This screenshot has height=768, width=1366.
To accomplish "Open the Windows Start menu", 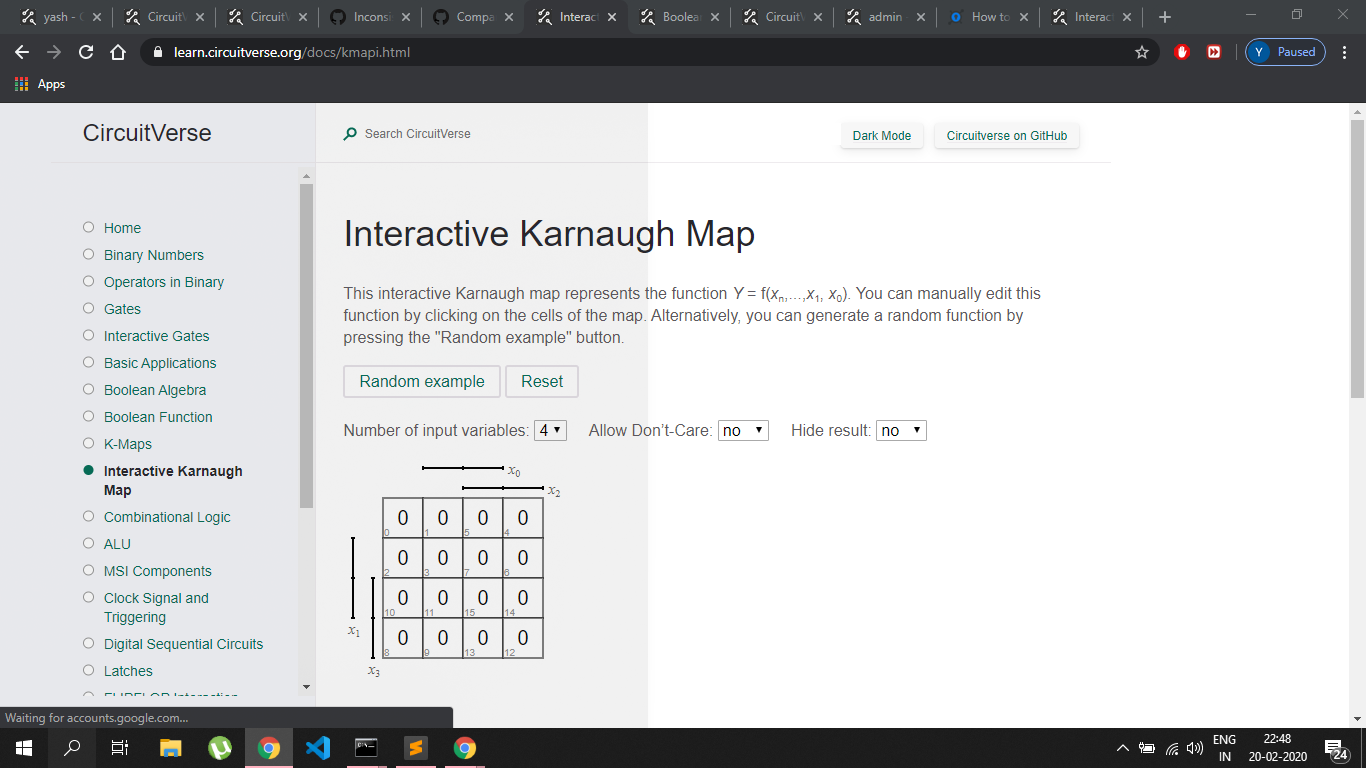I will point(24,748).
